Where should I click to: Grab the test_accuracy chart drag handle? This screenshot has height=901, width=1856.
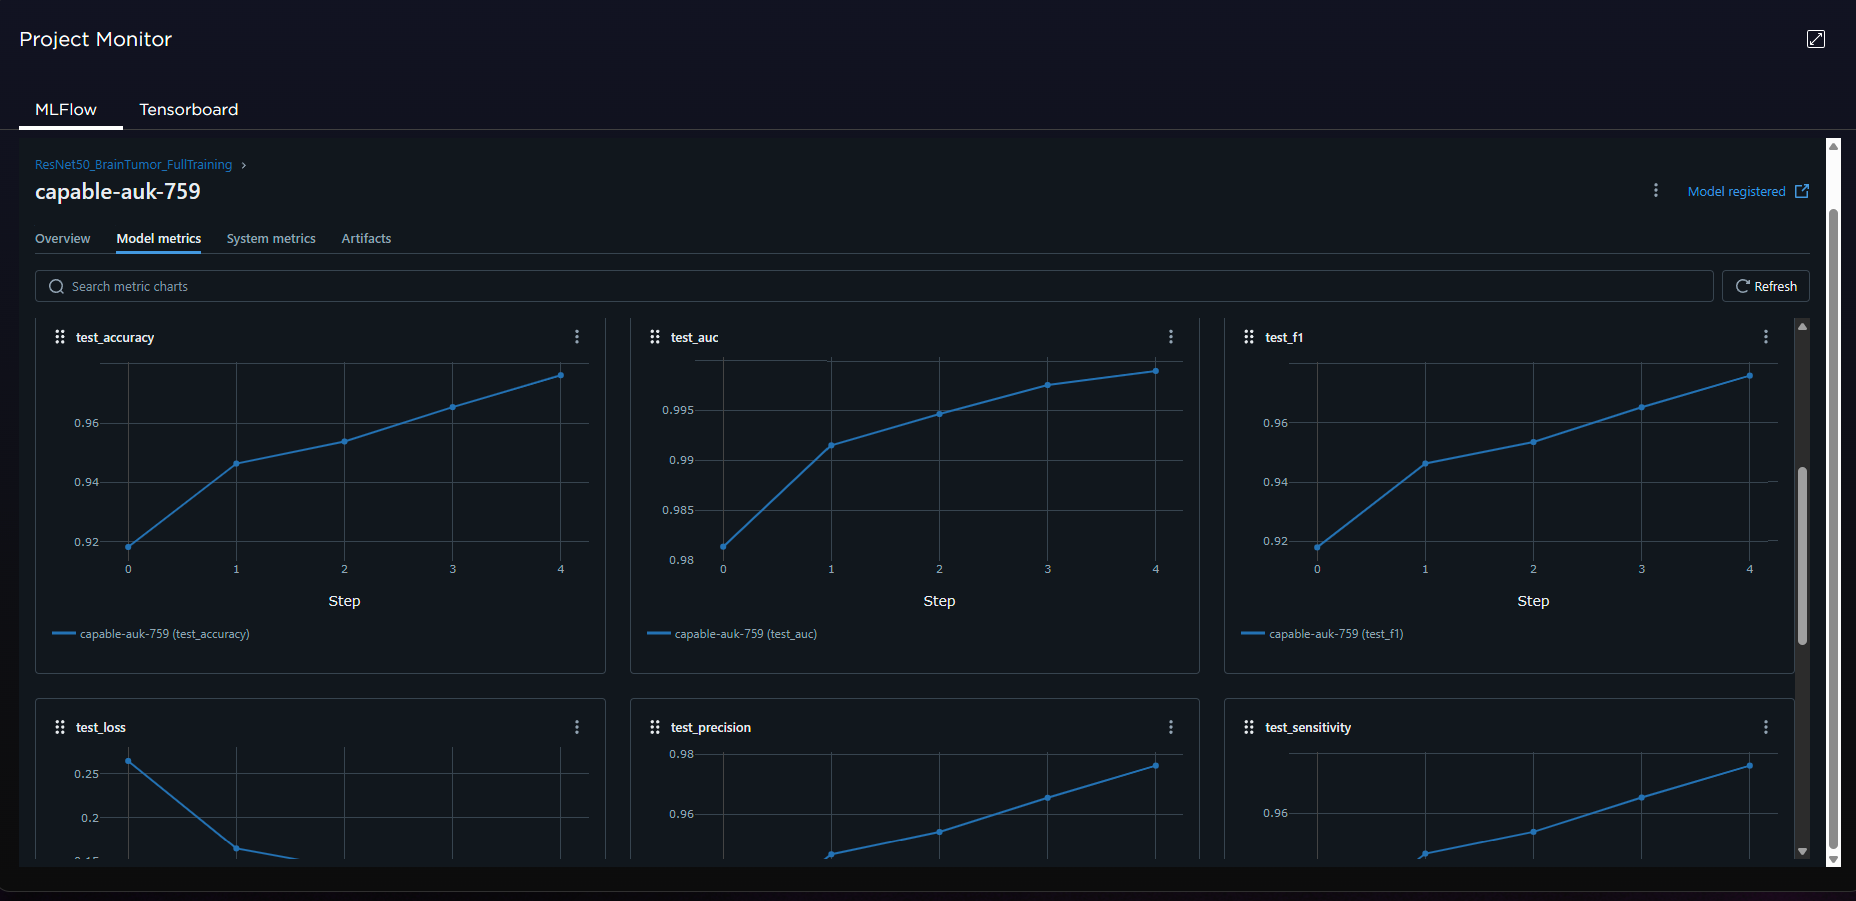coord(60,337)
